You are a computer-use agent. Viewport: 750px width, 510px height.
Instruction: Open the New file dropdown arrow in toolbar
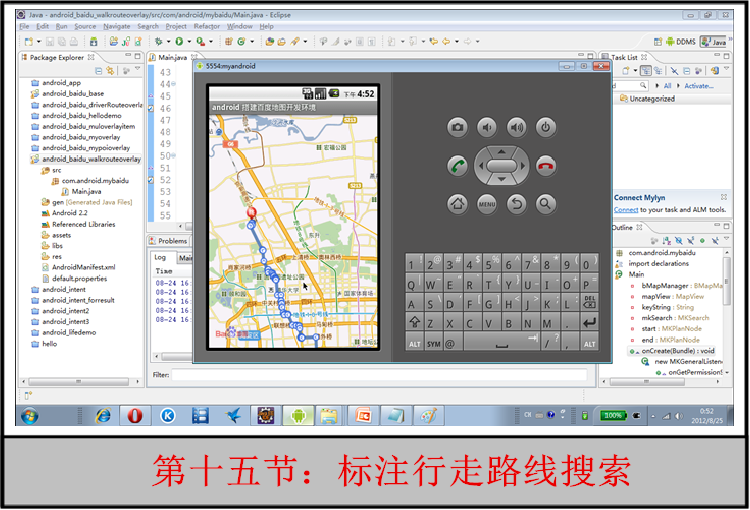(39, 42)
